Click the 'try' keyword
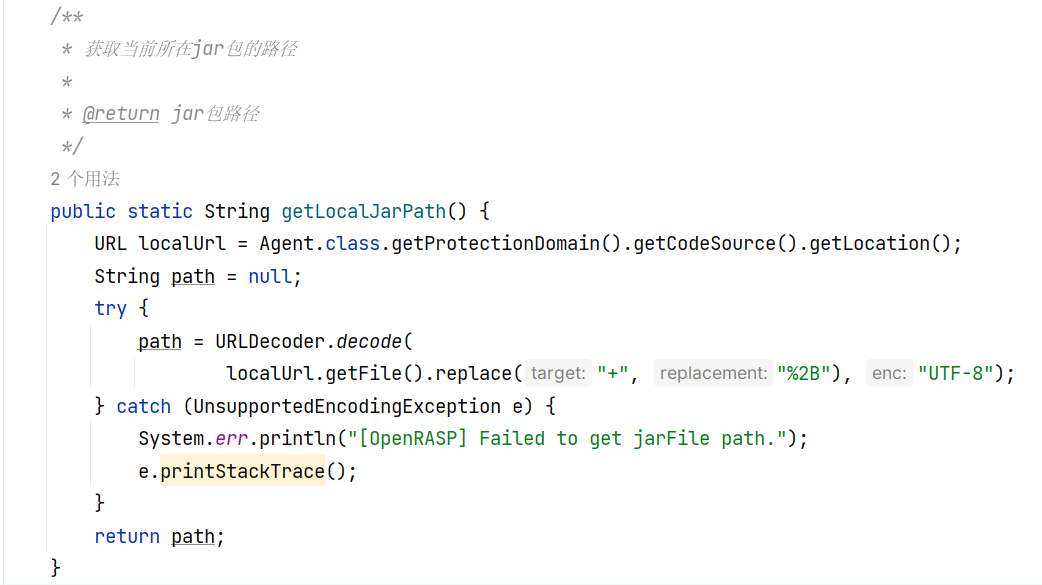The width and height of the screenshot is (1042, 585). coord(110,308)
